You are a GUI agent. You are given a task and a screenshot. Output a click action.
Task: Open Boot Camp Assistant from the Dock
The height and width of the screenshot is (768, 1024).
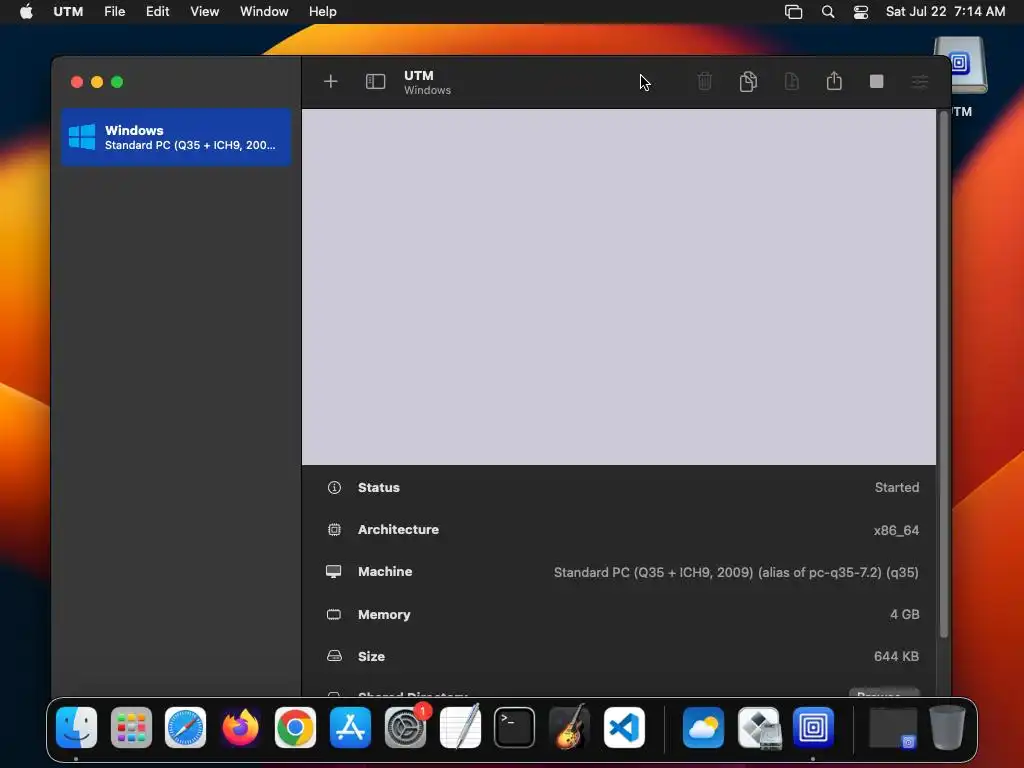(x=759, y=728)
